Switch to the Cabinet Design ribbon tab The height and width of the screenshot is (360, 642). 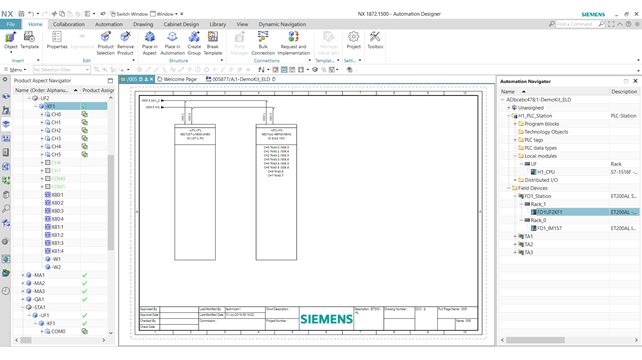tap(181, 24)
